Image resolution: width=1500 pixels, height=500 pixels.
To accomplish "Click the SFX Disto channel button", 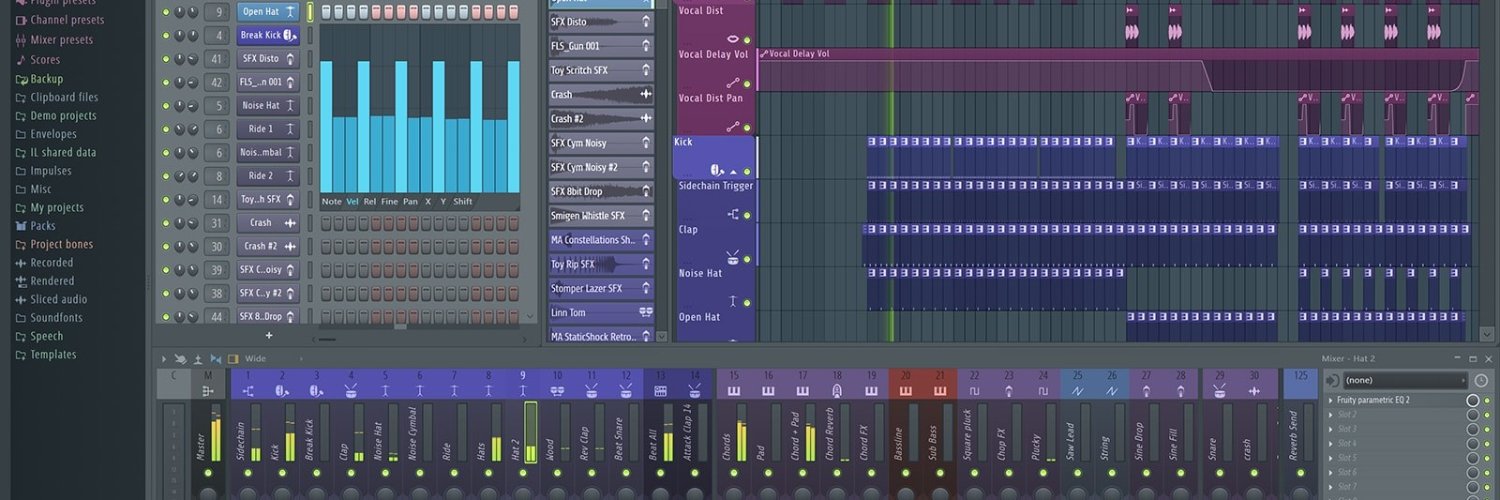I will [x=268, y=58].
